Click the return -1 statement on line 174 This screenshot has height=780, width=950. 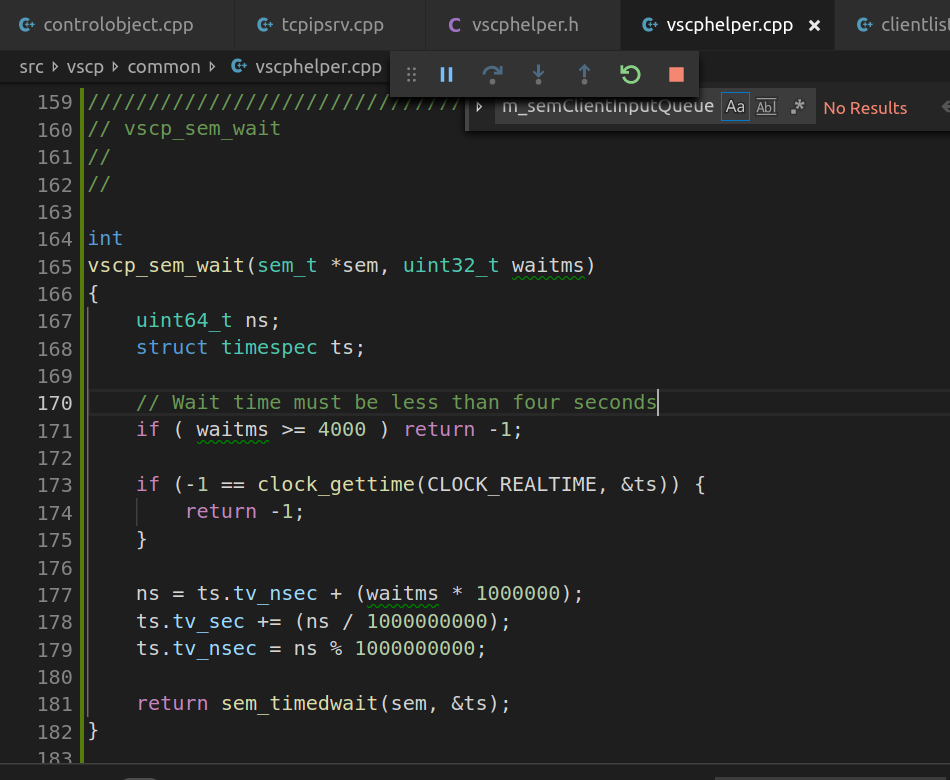(244, 512)
